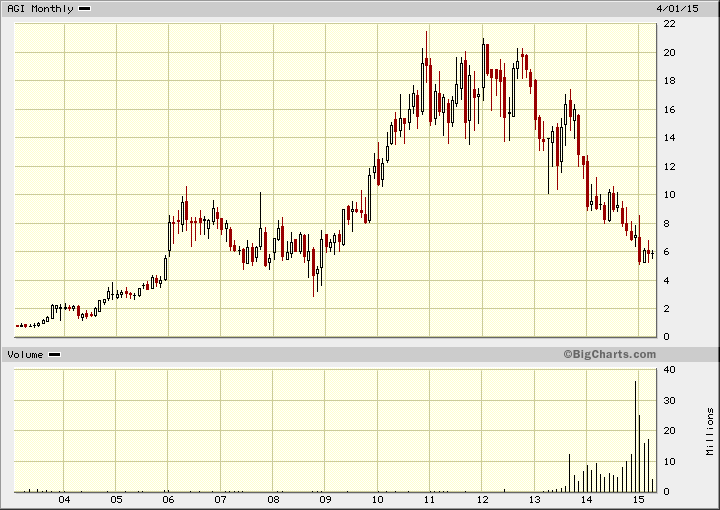Click the 40 volume axis label

click(x=669, y=370)
